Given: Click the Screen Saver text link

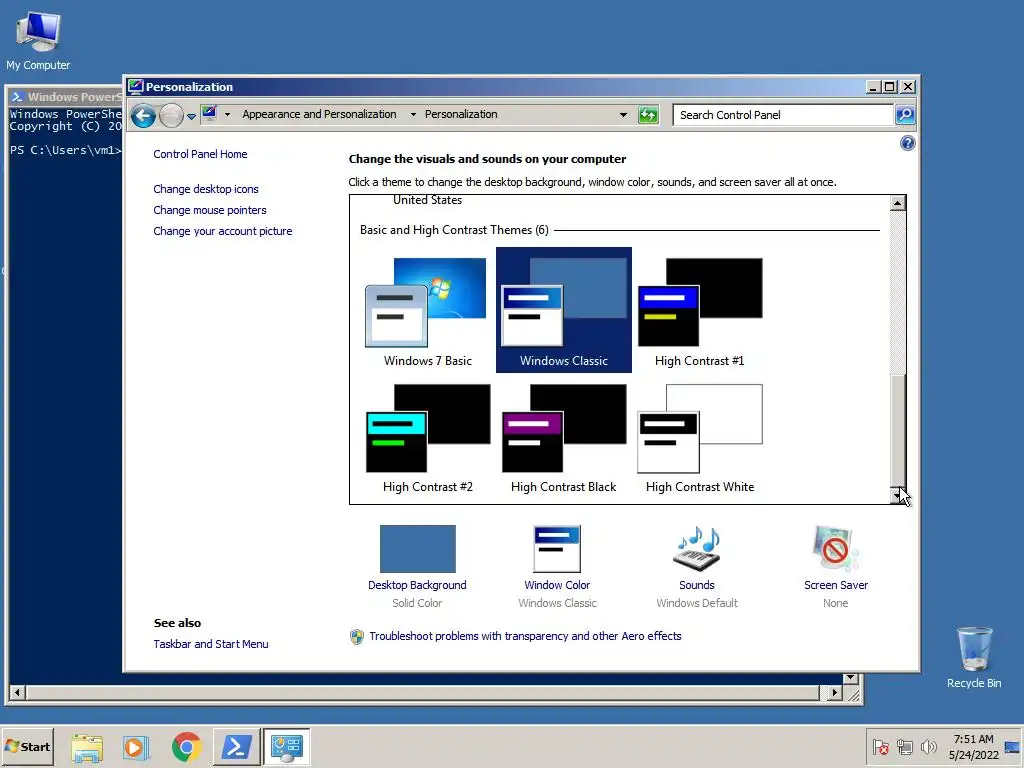Looking at the screenshot, I should click(836, 585).
